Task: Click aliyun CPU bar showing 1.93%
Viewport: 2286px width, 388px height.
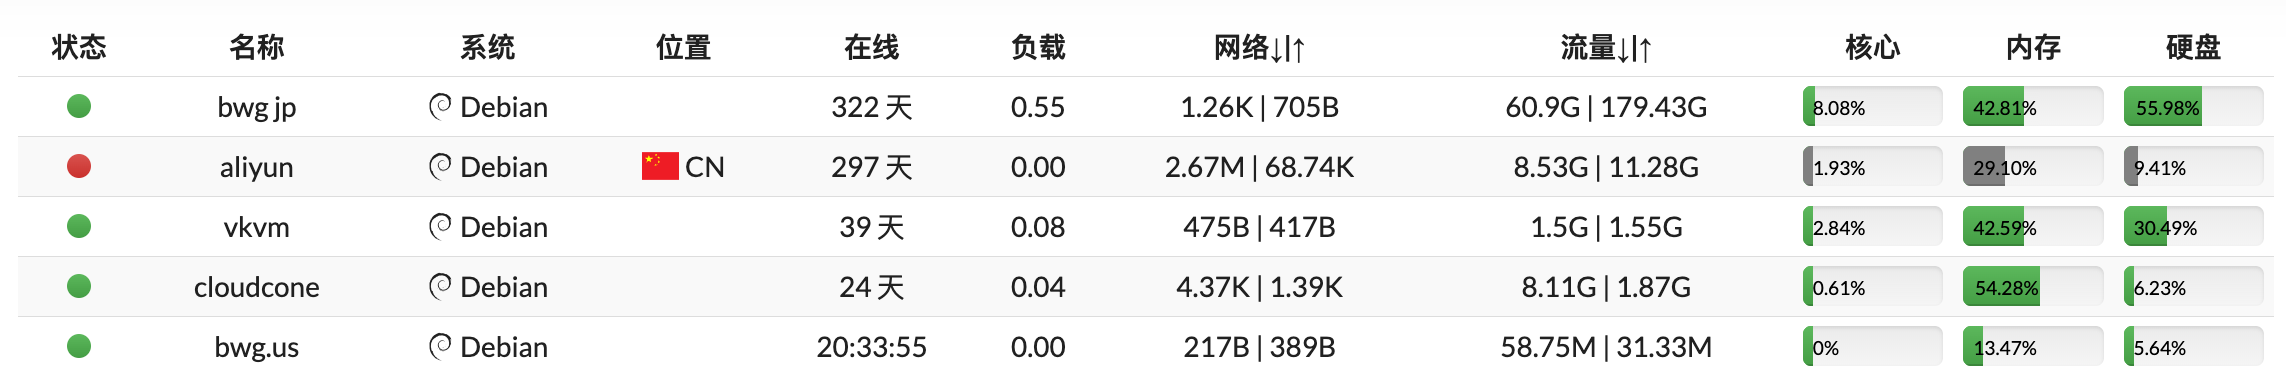Action: pos(1873,167)
